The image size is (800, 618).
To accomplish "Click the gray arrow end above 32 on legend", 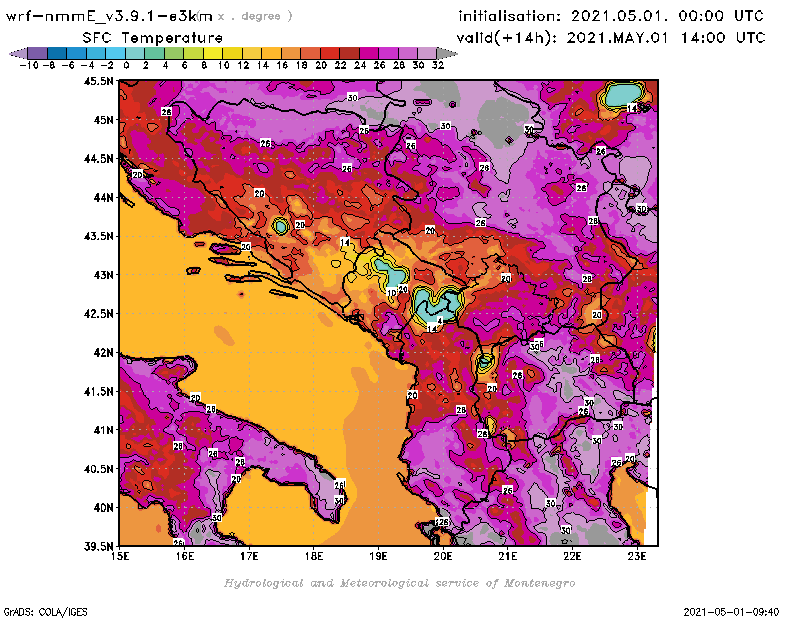I will pos(447,53).
